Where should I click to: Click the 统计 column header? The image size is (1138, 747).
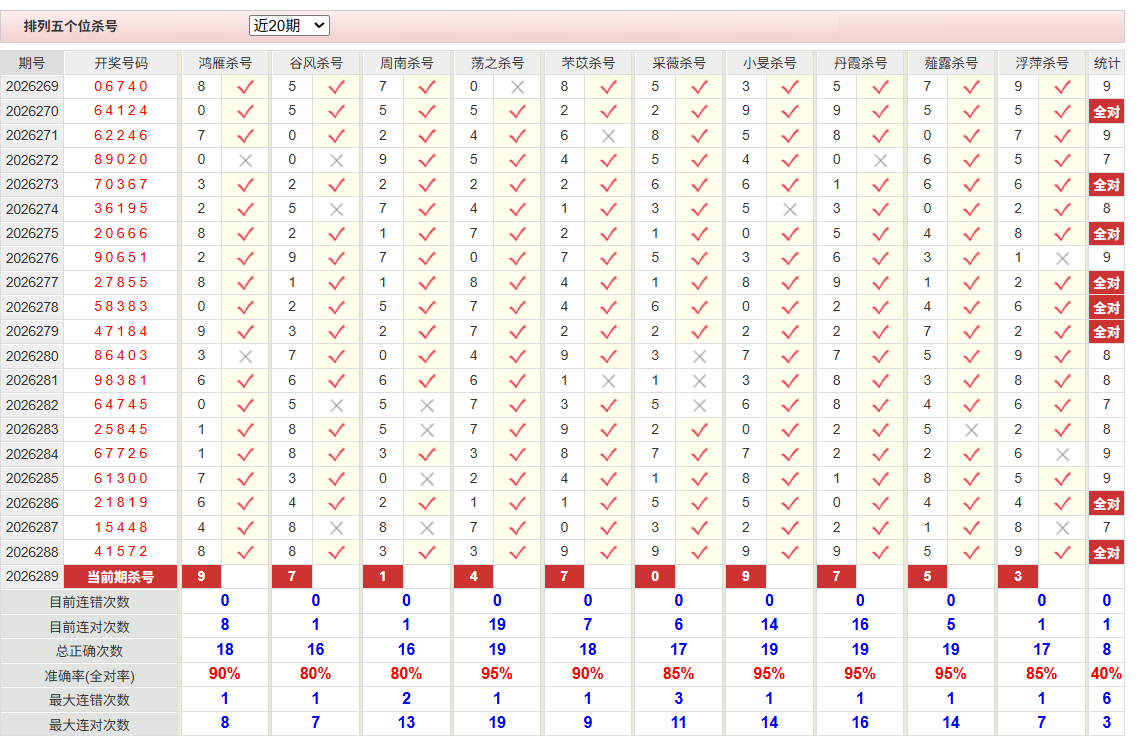point(1106,63)
